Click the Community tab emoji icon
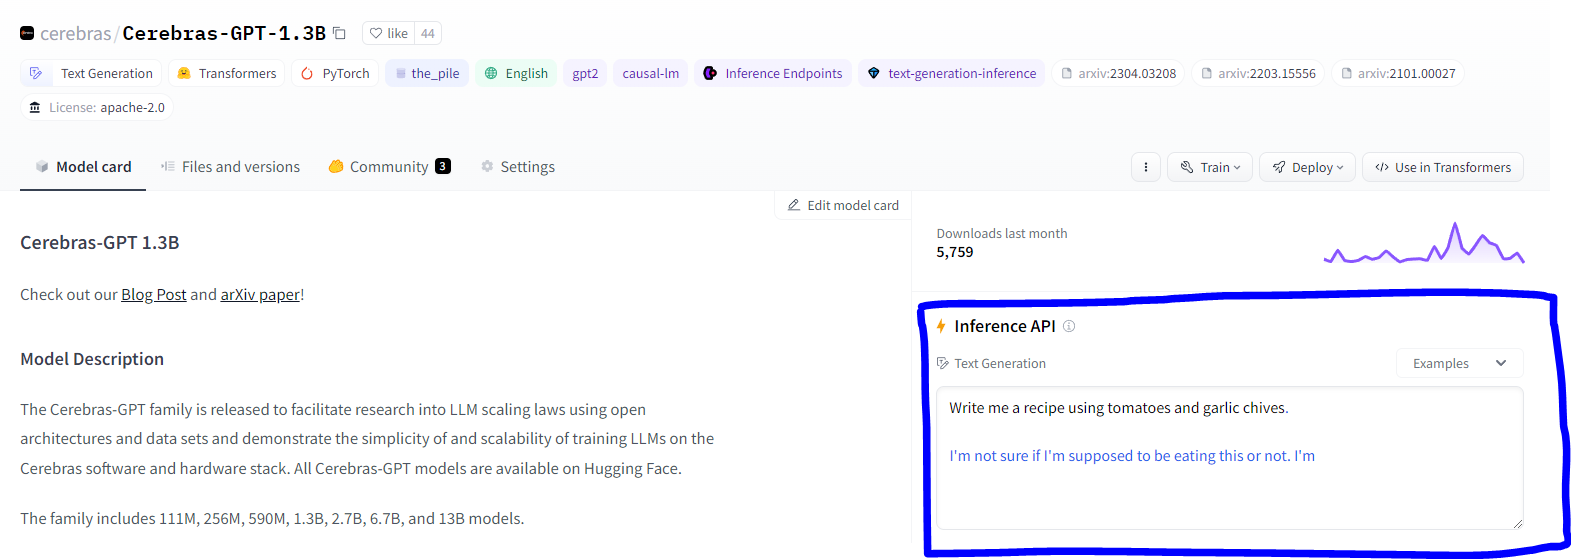Screen dimensions: 1571x559 click(336, 166)
